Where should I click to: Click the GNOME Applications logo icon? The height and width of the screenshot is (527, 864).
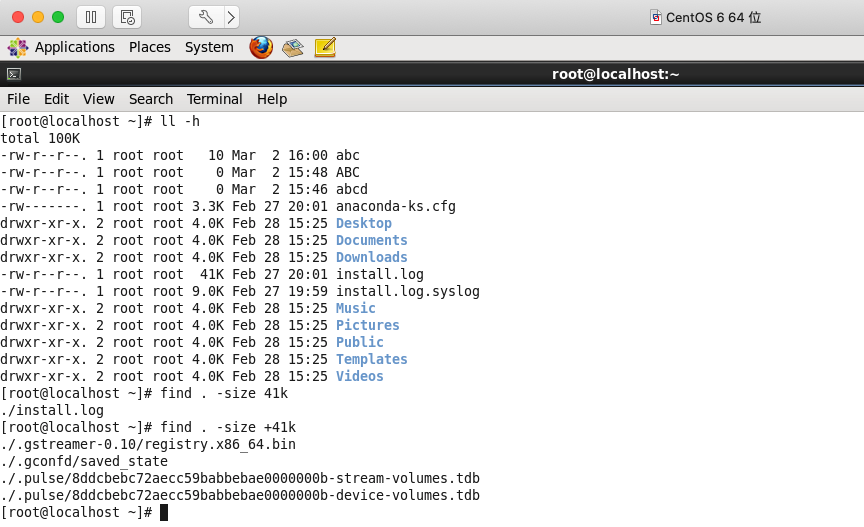(18, 47)
